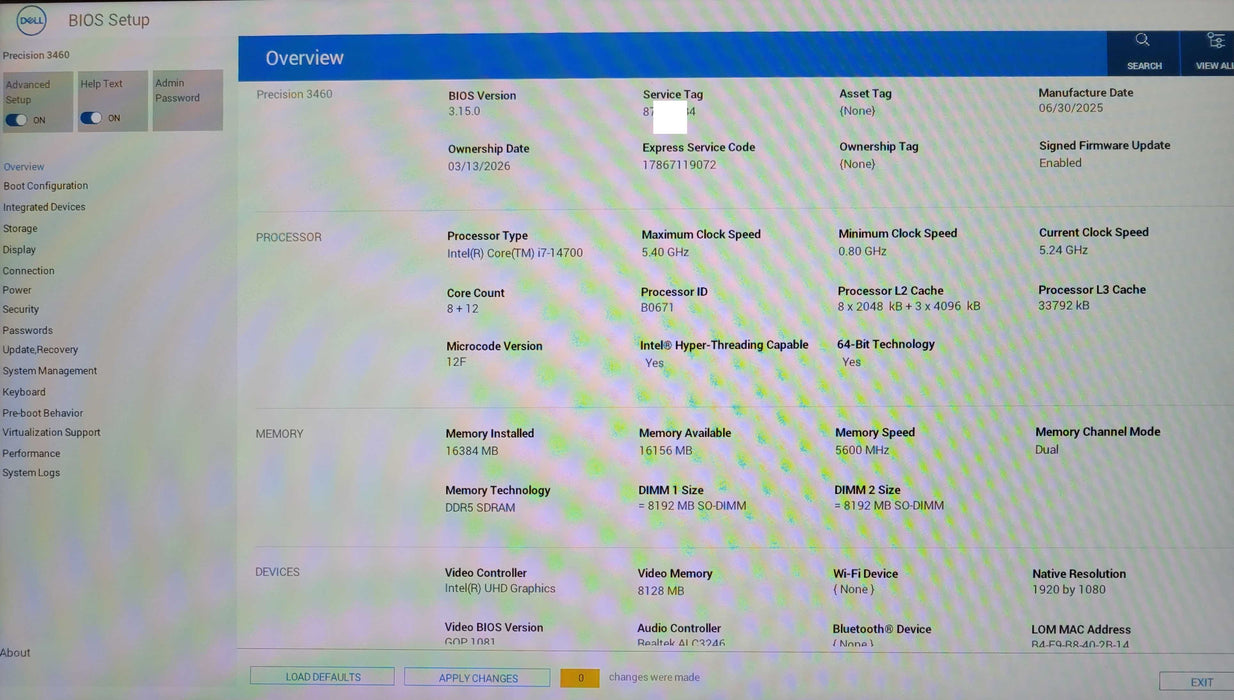This screenshot has height=700, width=1234.
Task: Click the Dell logo icon
Action: (x=31, y=20)
